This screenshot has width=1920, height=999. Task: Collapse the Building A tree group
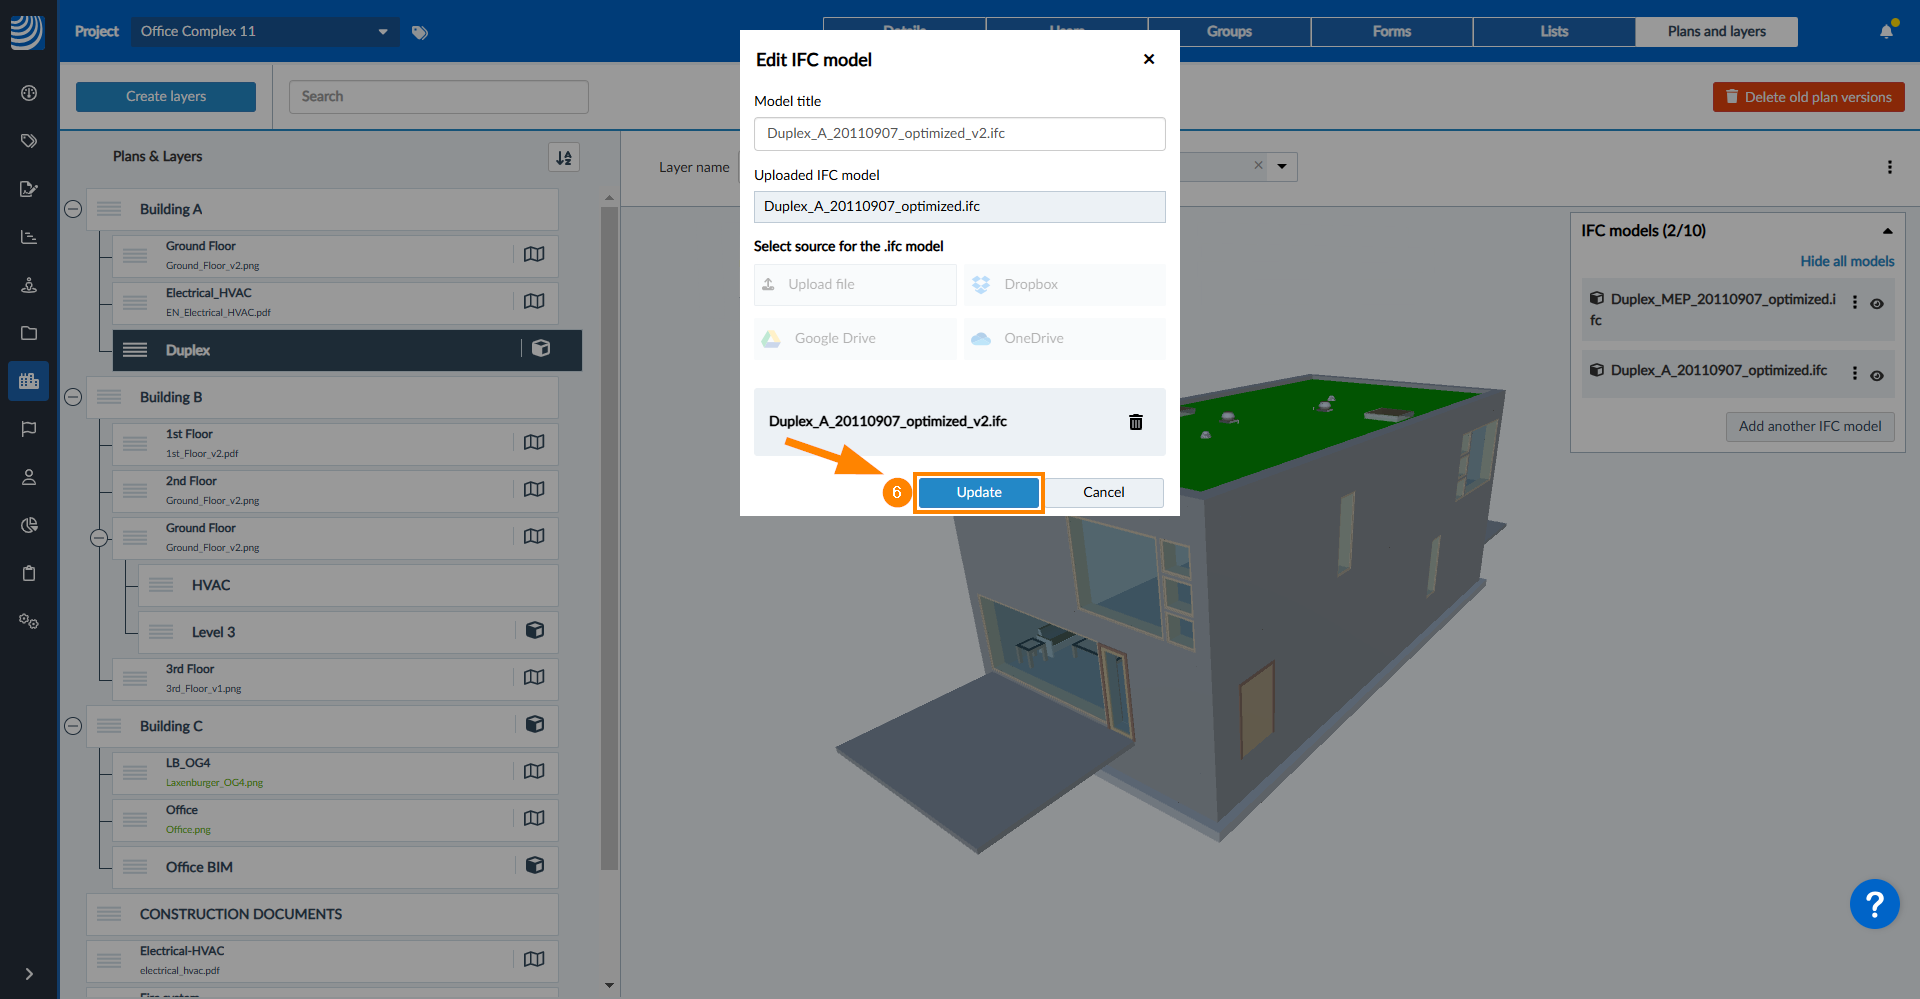point(73,209)
